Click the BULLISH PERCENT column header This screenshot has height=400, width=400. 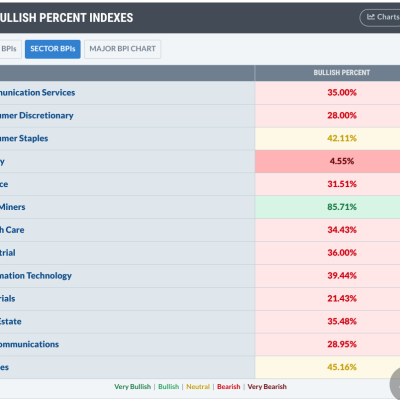342,73
